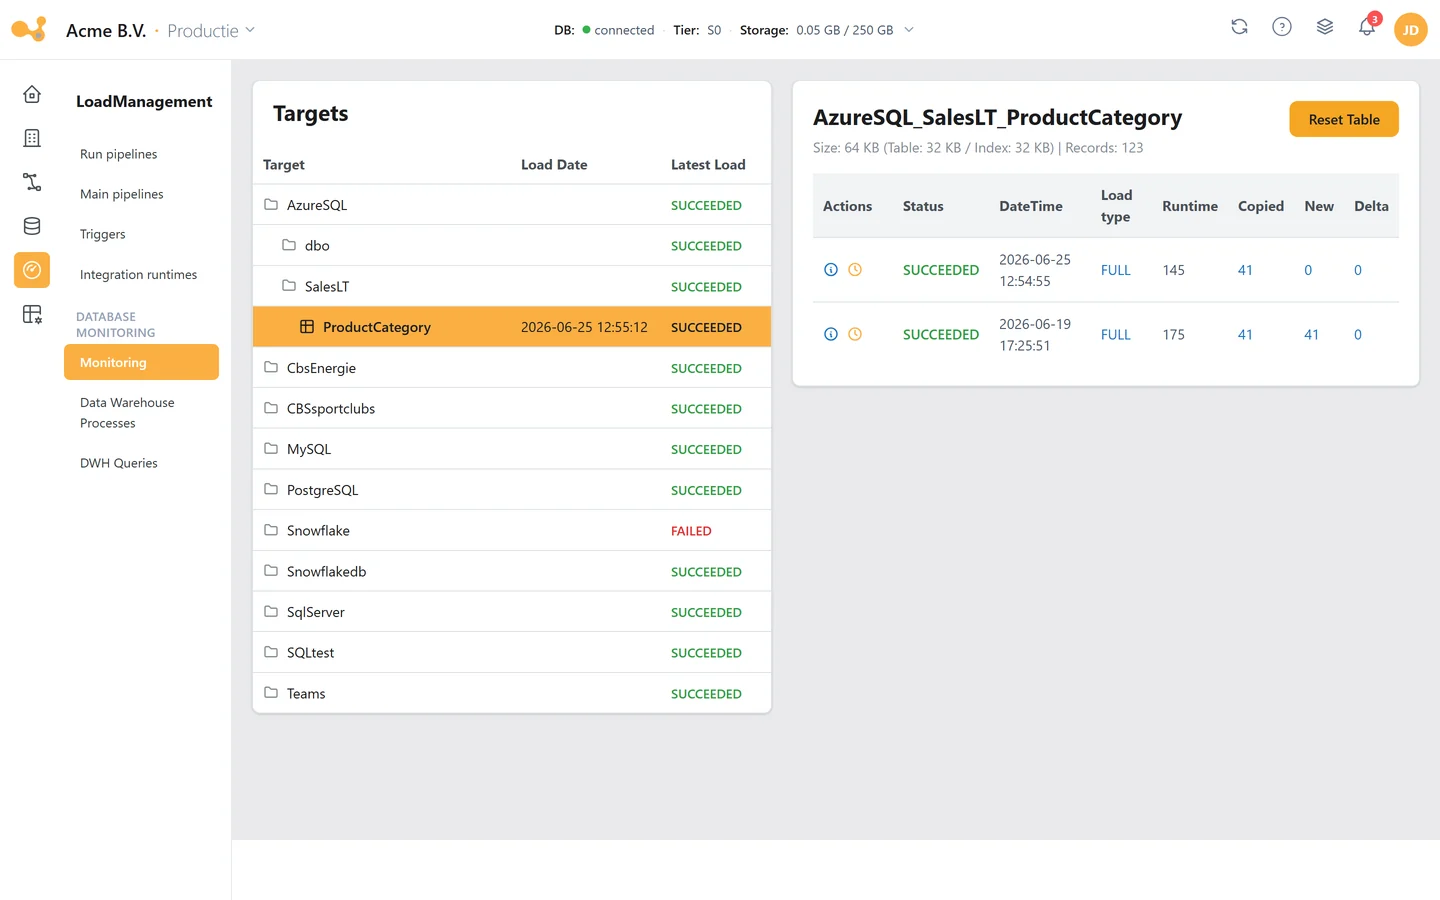The width and height of the screenshot is (1440, 900).
Task: Click folder icon of dbo row
Action: pos(289,245)
